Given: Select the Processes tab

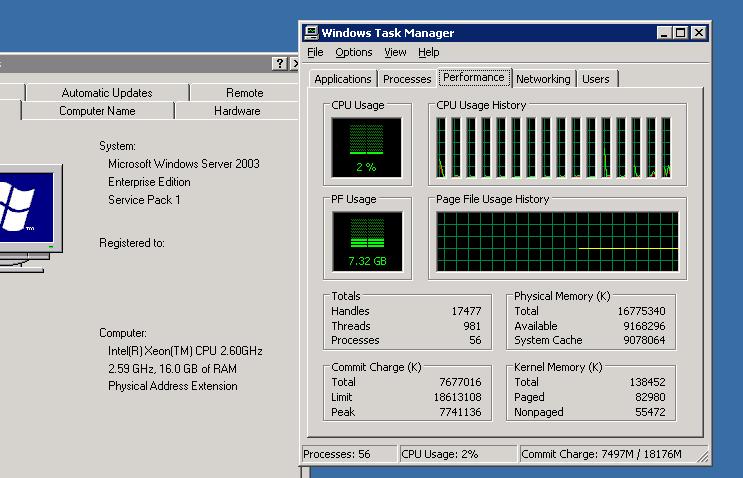Looking at the screenshot, I should [407, 79].
